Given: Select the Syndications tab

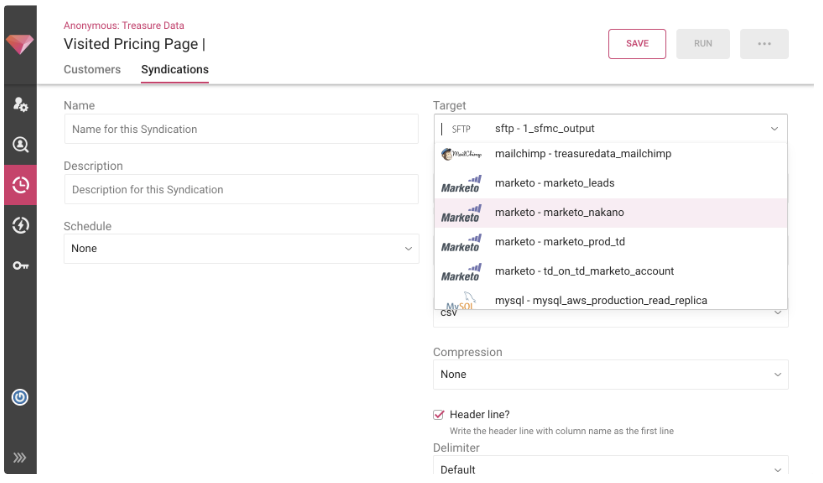Looking at the screenshot, I should pyautogui.click(x=175, y=70).
